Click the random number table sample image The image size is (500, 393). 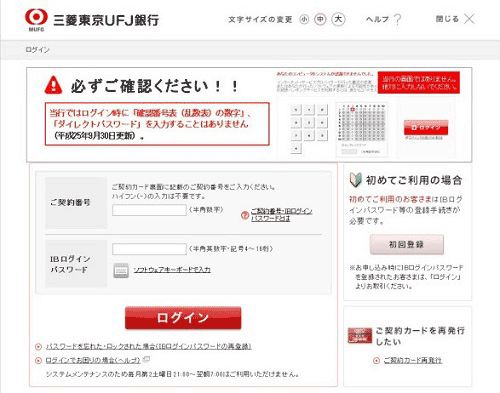point(362,129)
